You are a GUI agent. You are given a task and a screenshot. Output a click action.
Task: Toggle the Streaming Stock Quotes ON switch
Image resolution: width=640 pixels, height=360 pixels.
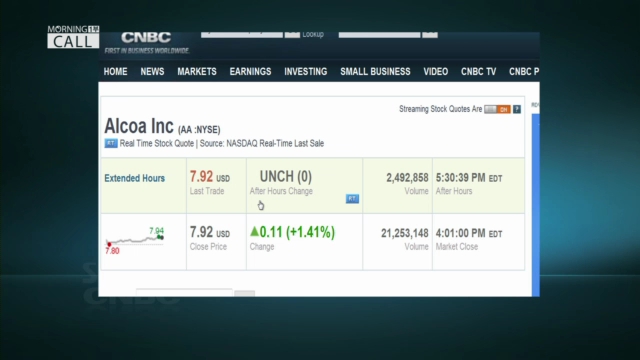(x=497, y=109)
